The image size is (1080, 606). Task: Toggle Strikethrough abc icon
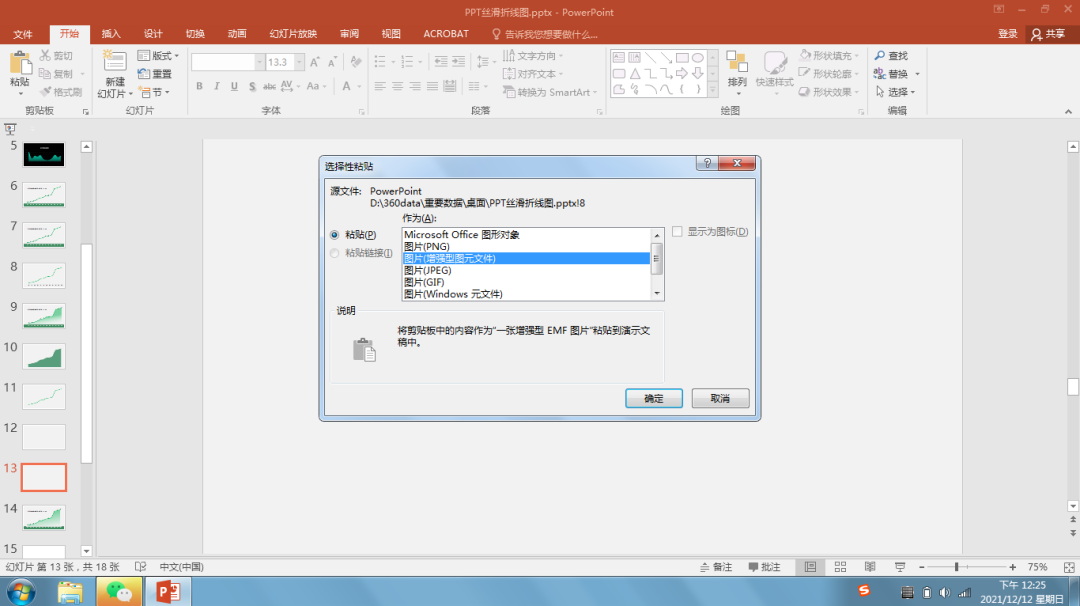coord(269,86)
